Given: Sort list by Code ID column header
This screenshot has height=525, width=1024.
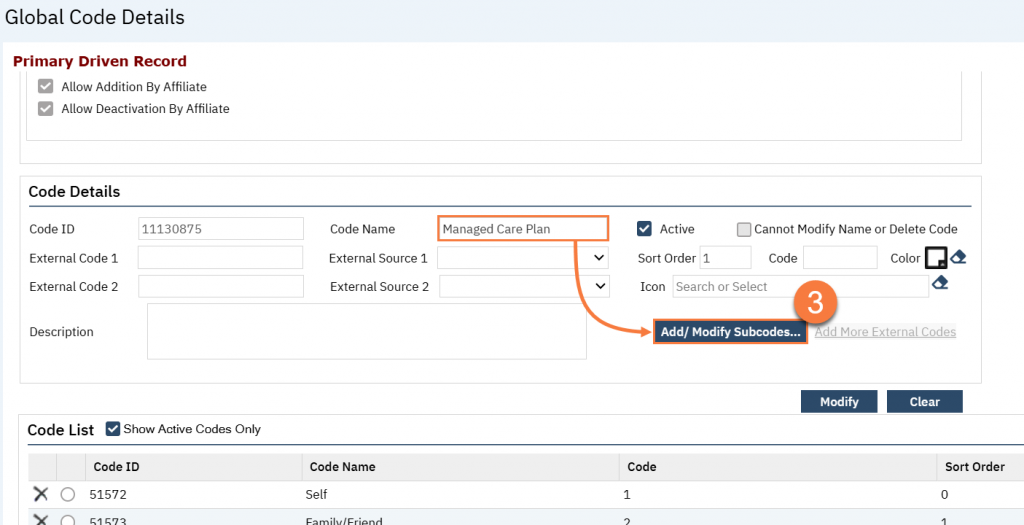Looking at the screenshot, I should pos(116,466).
